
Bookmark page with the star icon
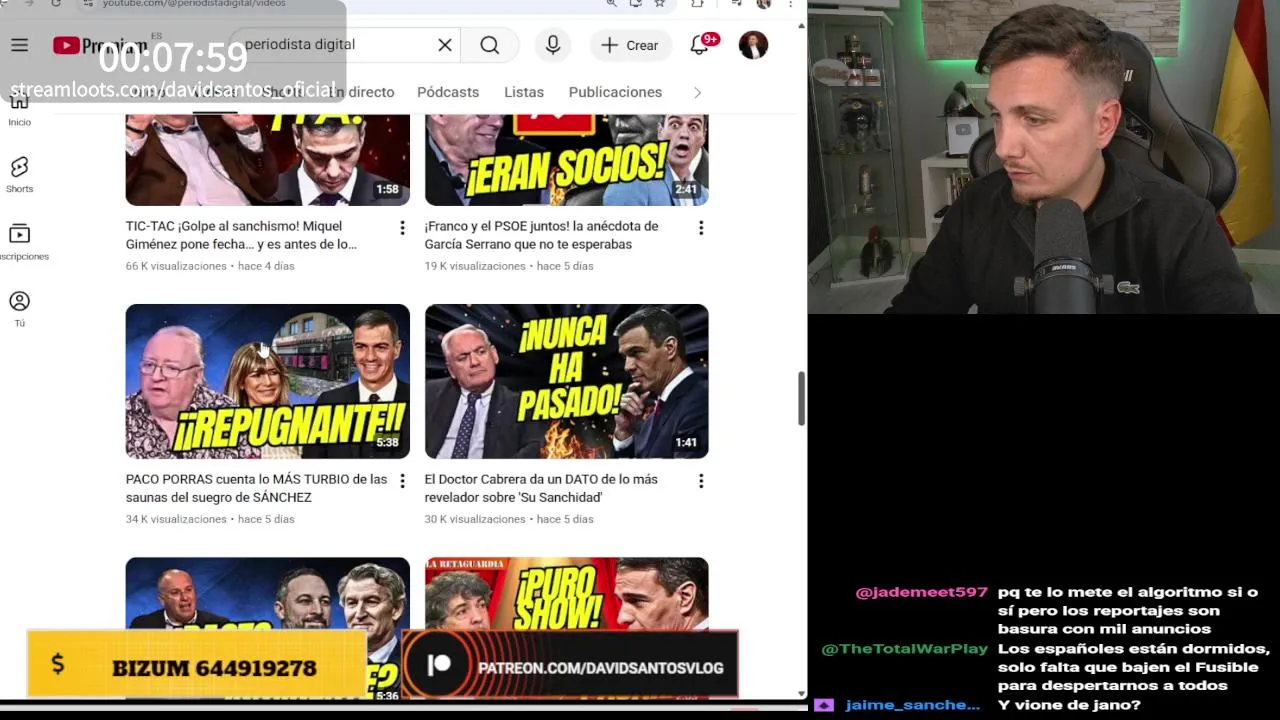tap(659, 4)
